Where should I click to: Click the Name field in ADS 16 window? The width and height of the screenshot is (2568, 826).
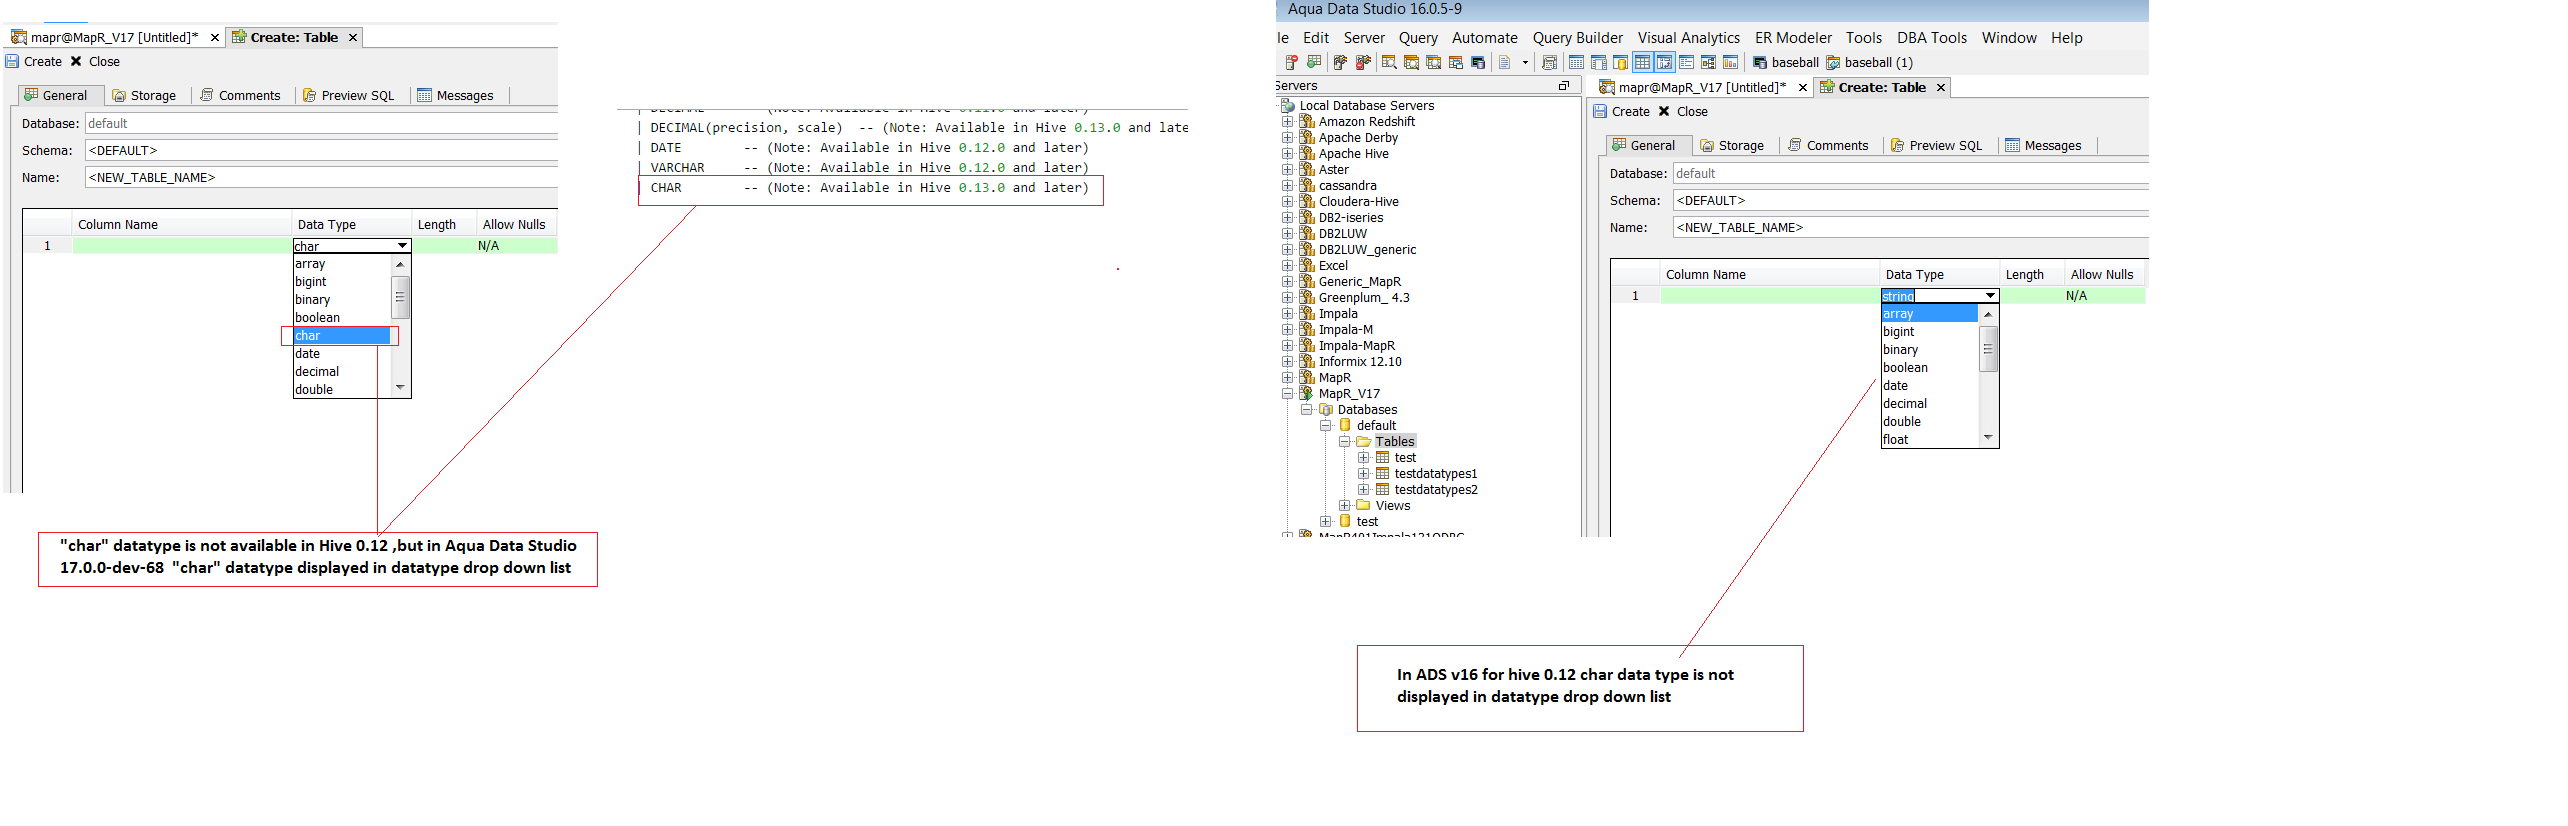1910,227
